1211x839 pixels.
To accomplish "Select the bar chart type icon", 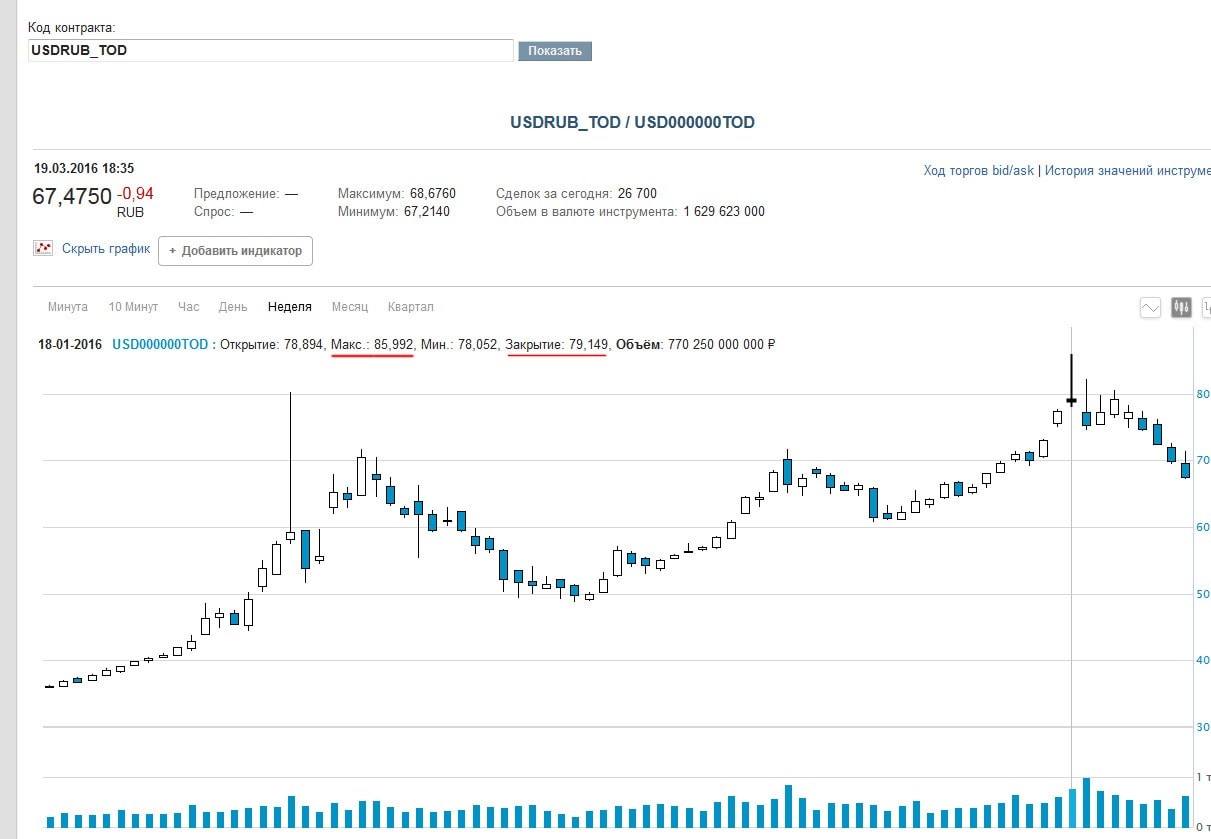I will point(1206,308).
